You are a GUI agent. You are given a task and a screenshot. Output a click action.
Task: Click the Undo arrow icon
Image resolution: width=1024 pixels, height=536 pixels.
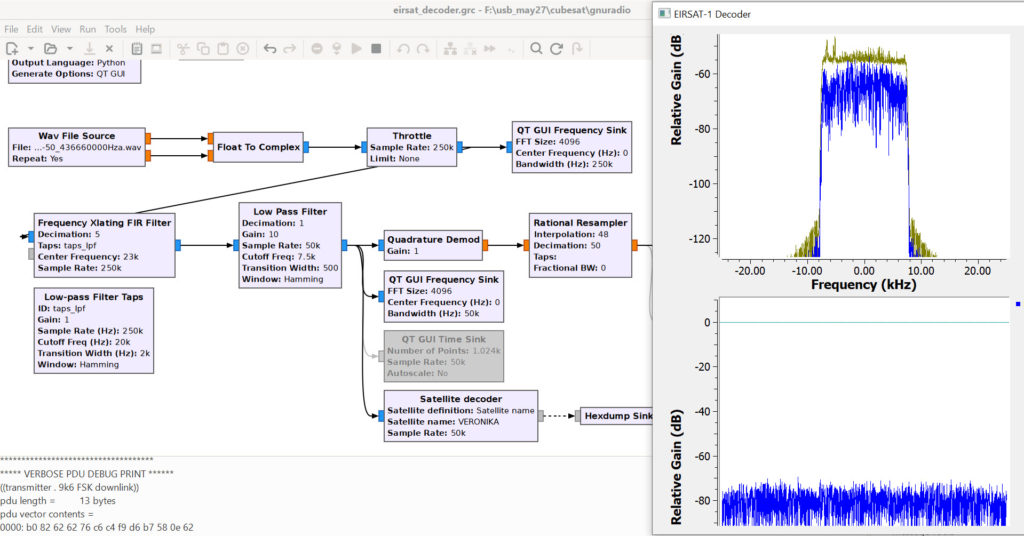pyautogui.click(x=269, y=48)
